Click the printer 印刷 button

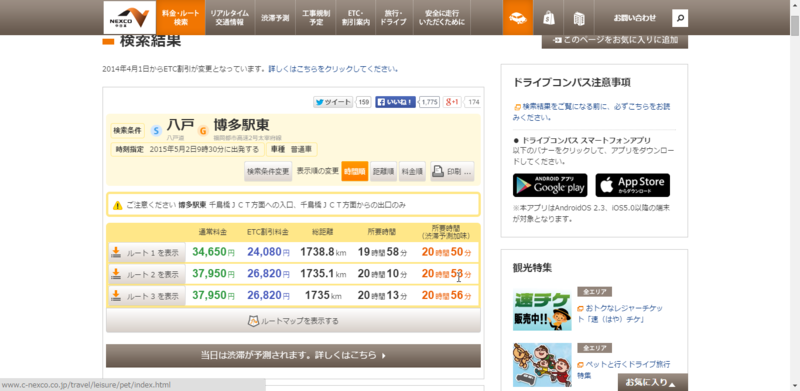point(452,172)
